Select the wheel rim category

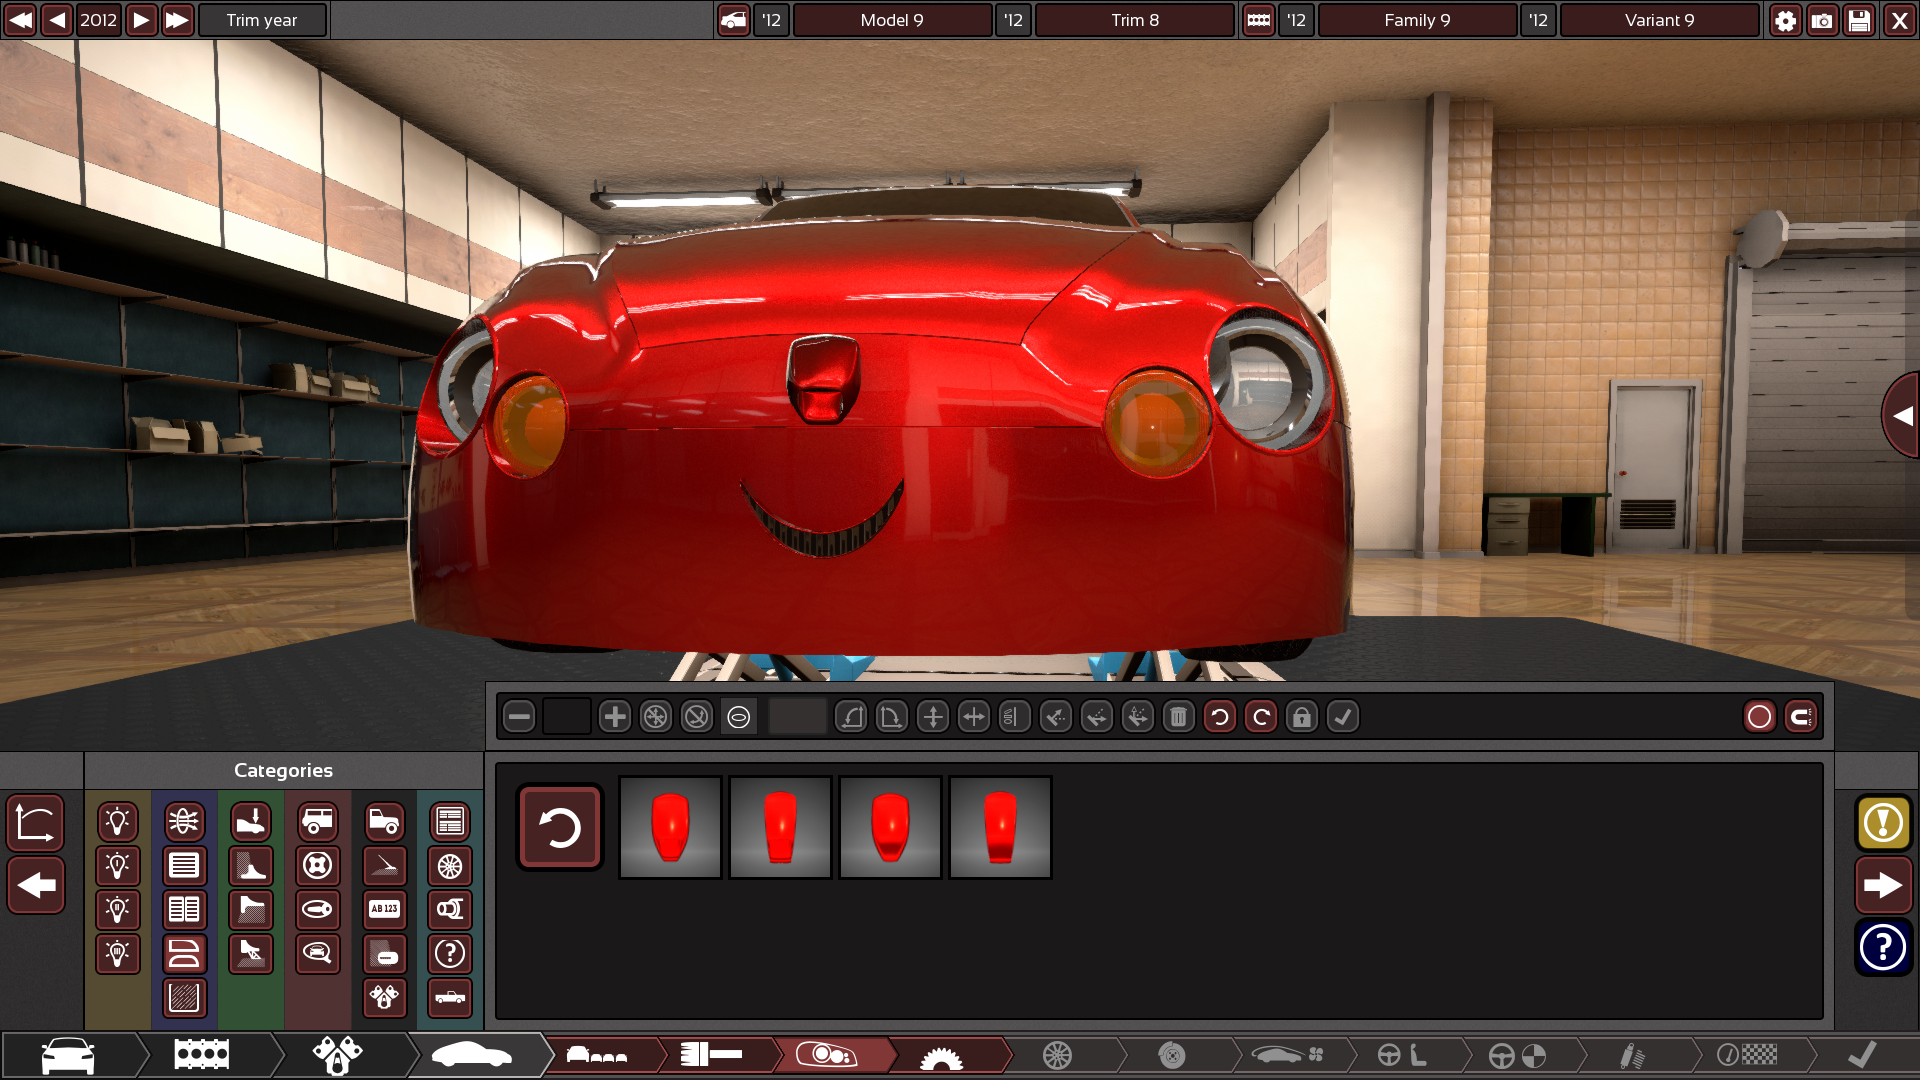pos(450,866)
